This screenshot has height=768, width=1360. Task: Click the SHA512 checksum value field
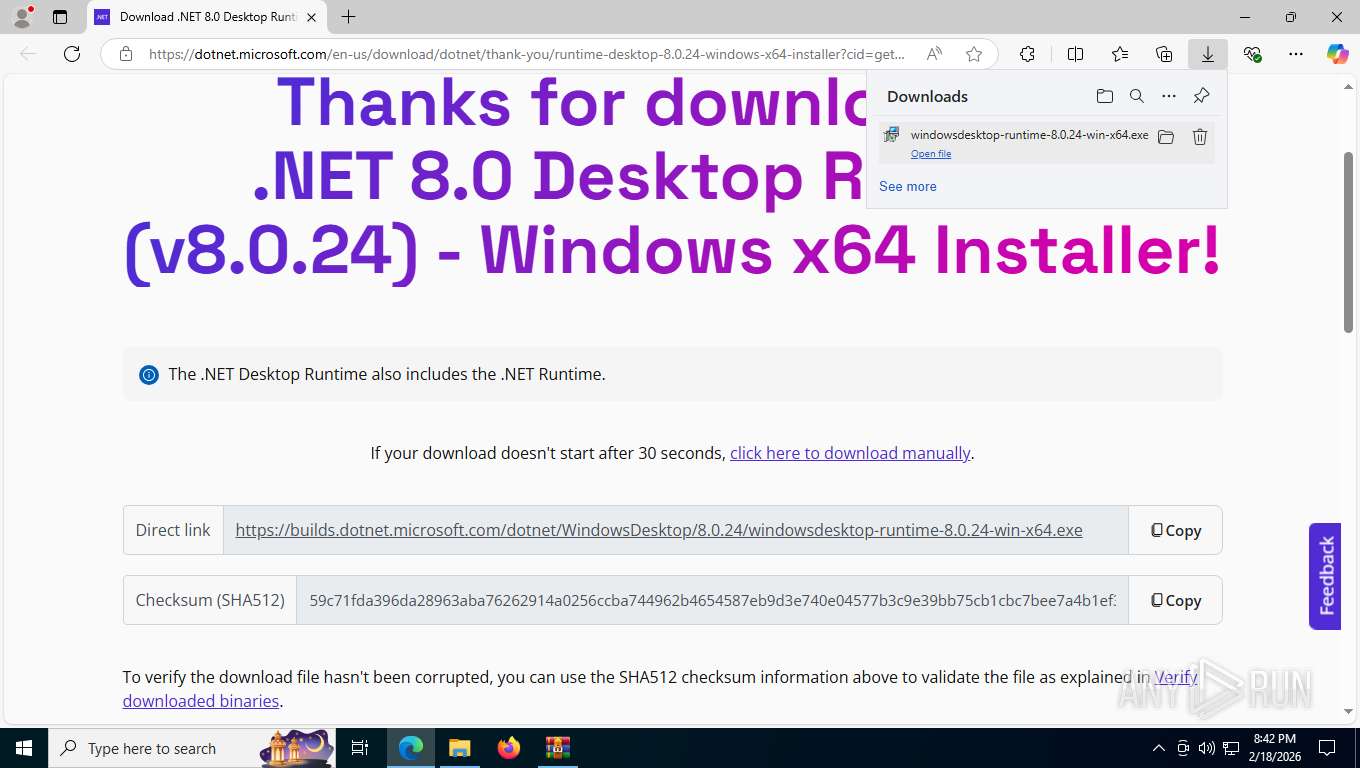point(712,600)
